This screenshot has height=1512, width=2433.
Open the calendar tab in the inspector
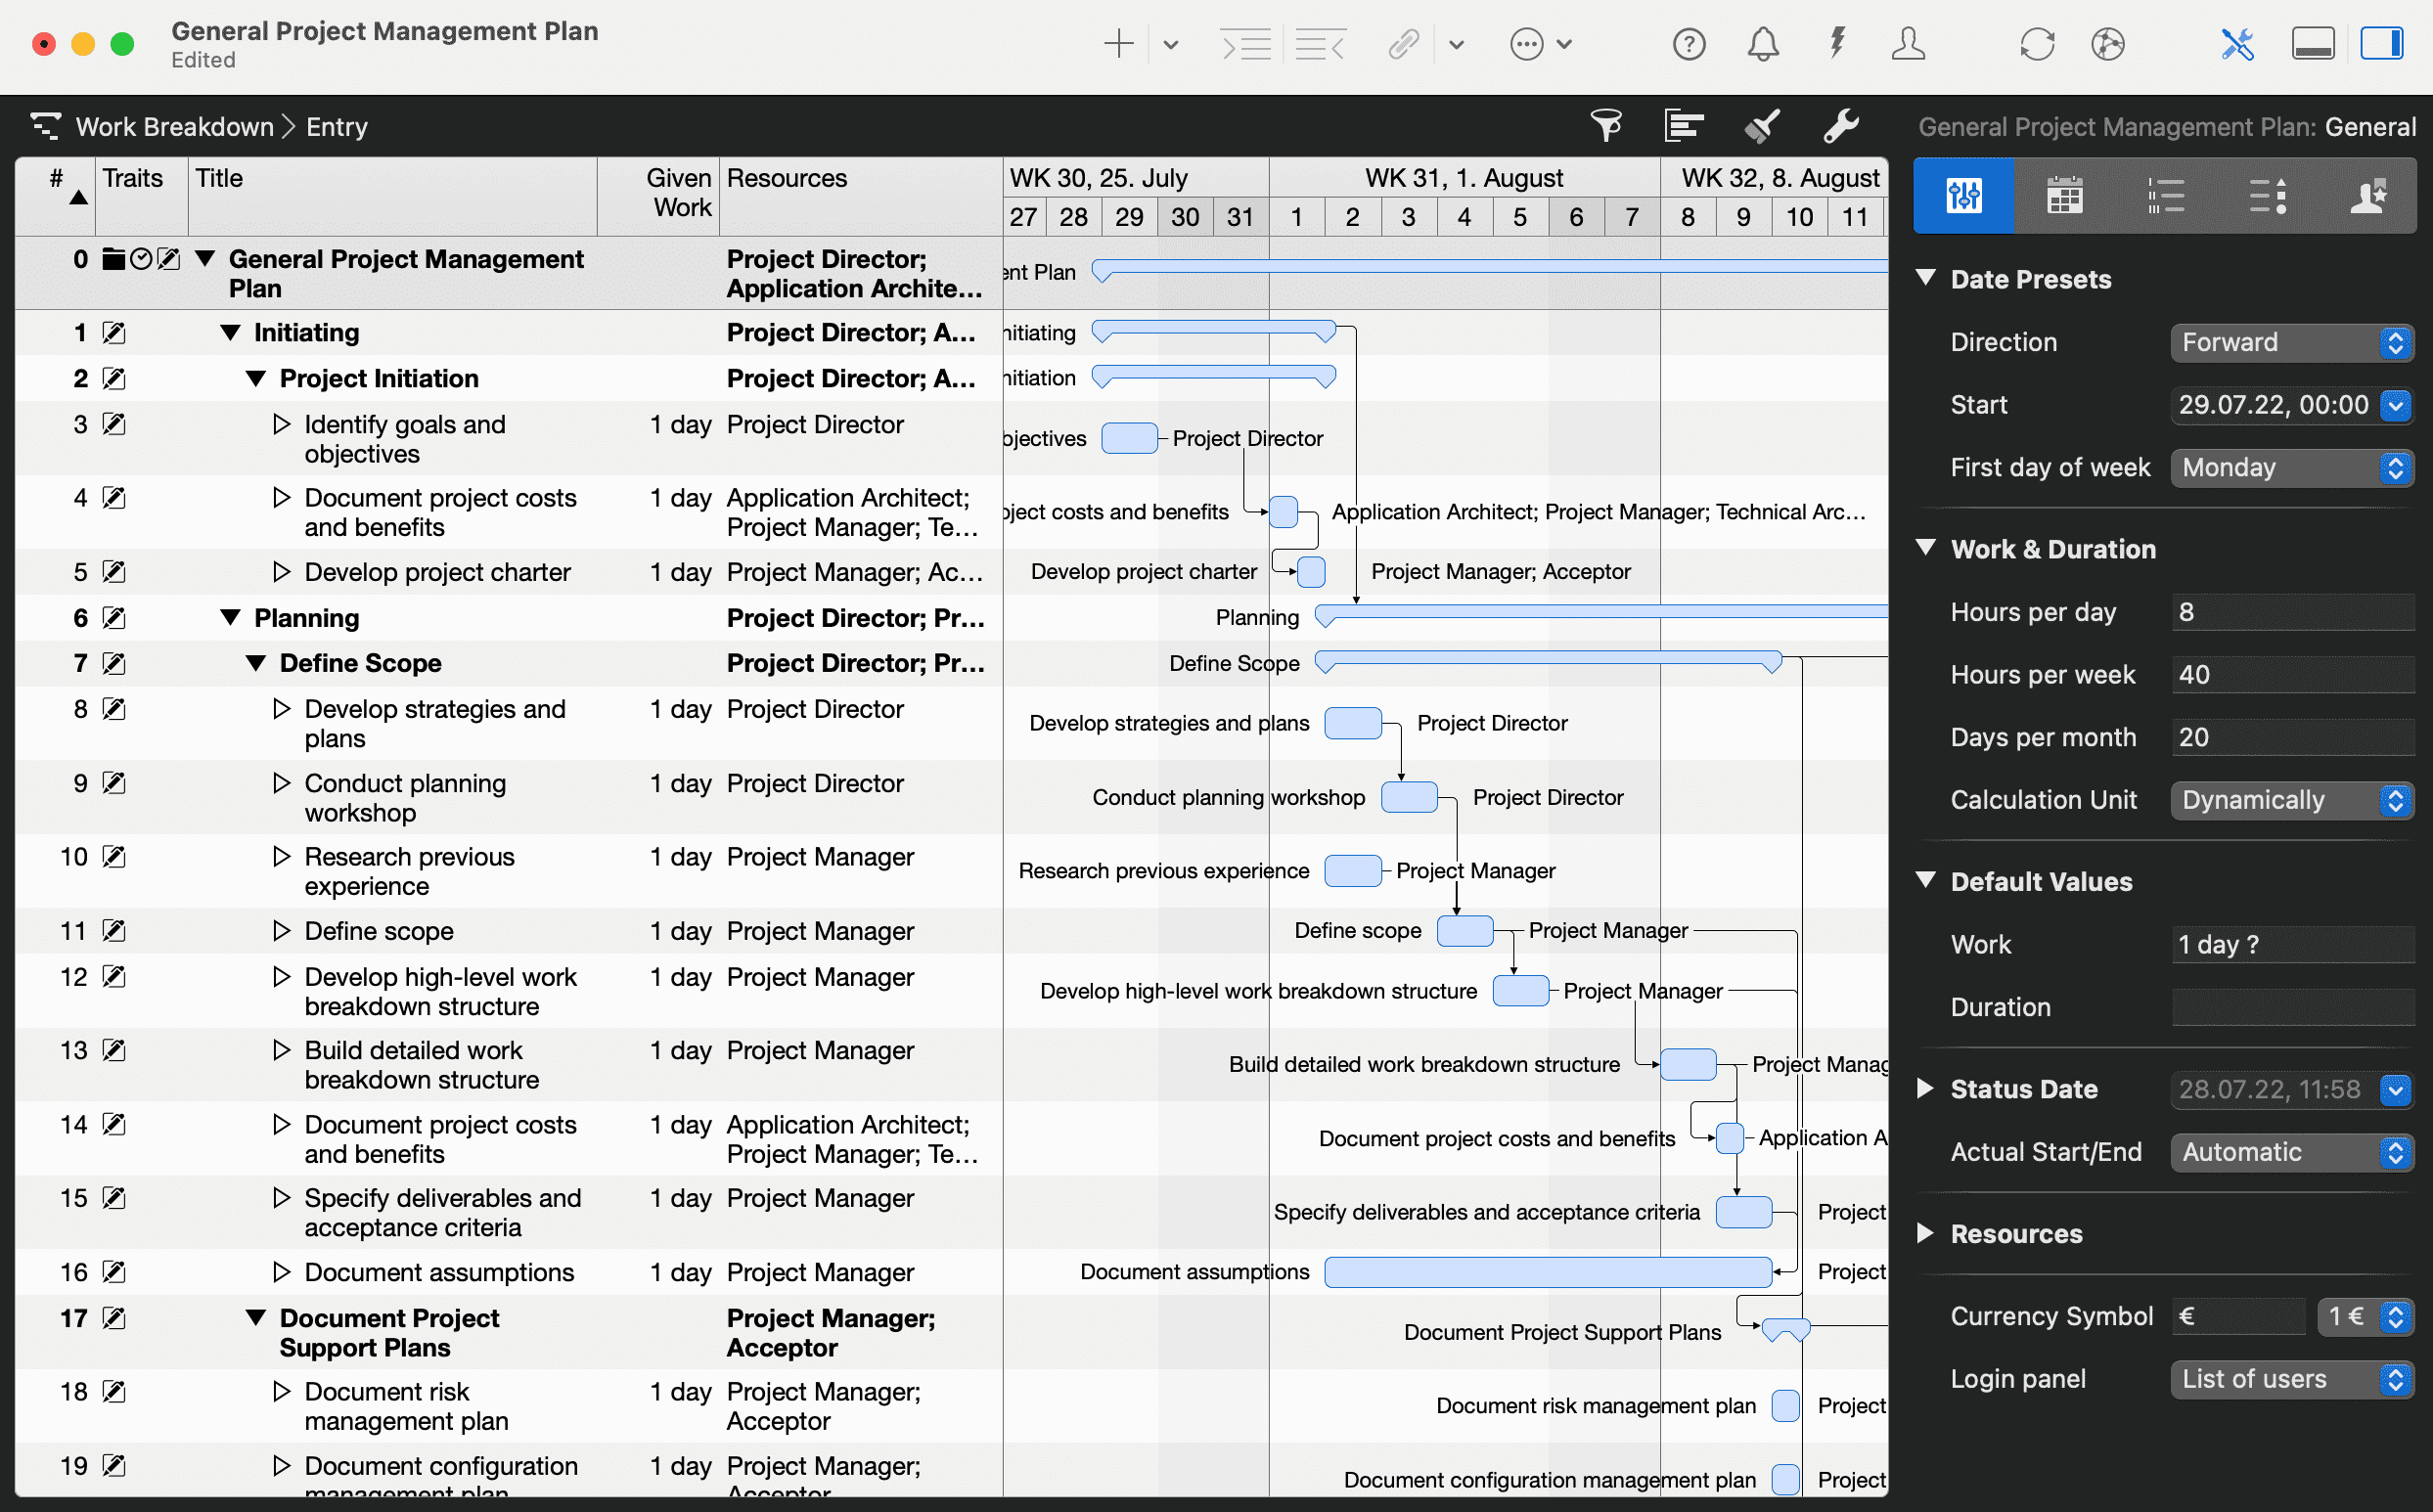click(x=2065, y=195)
